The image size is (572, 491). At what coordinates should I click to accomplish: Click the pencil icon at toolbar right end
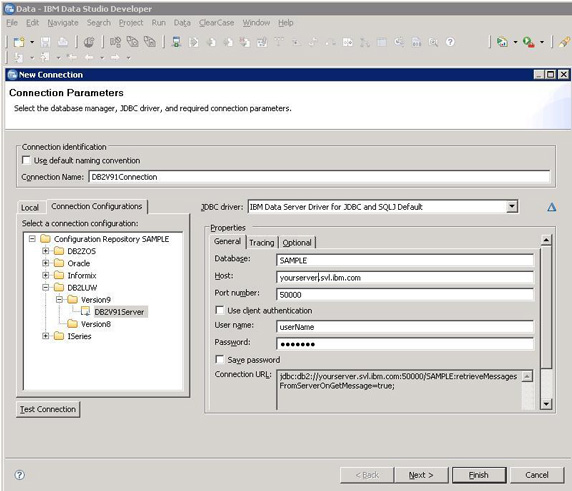(x=564, y=42)
